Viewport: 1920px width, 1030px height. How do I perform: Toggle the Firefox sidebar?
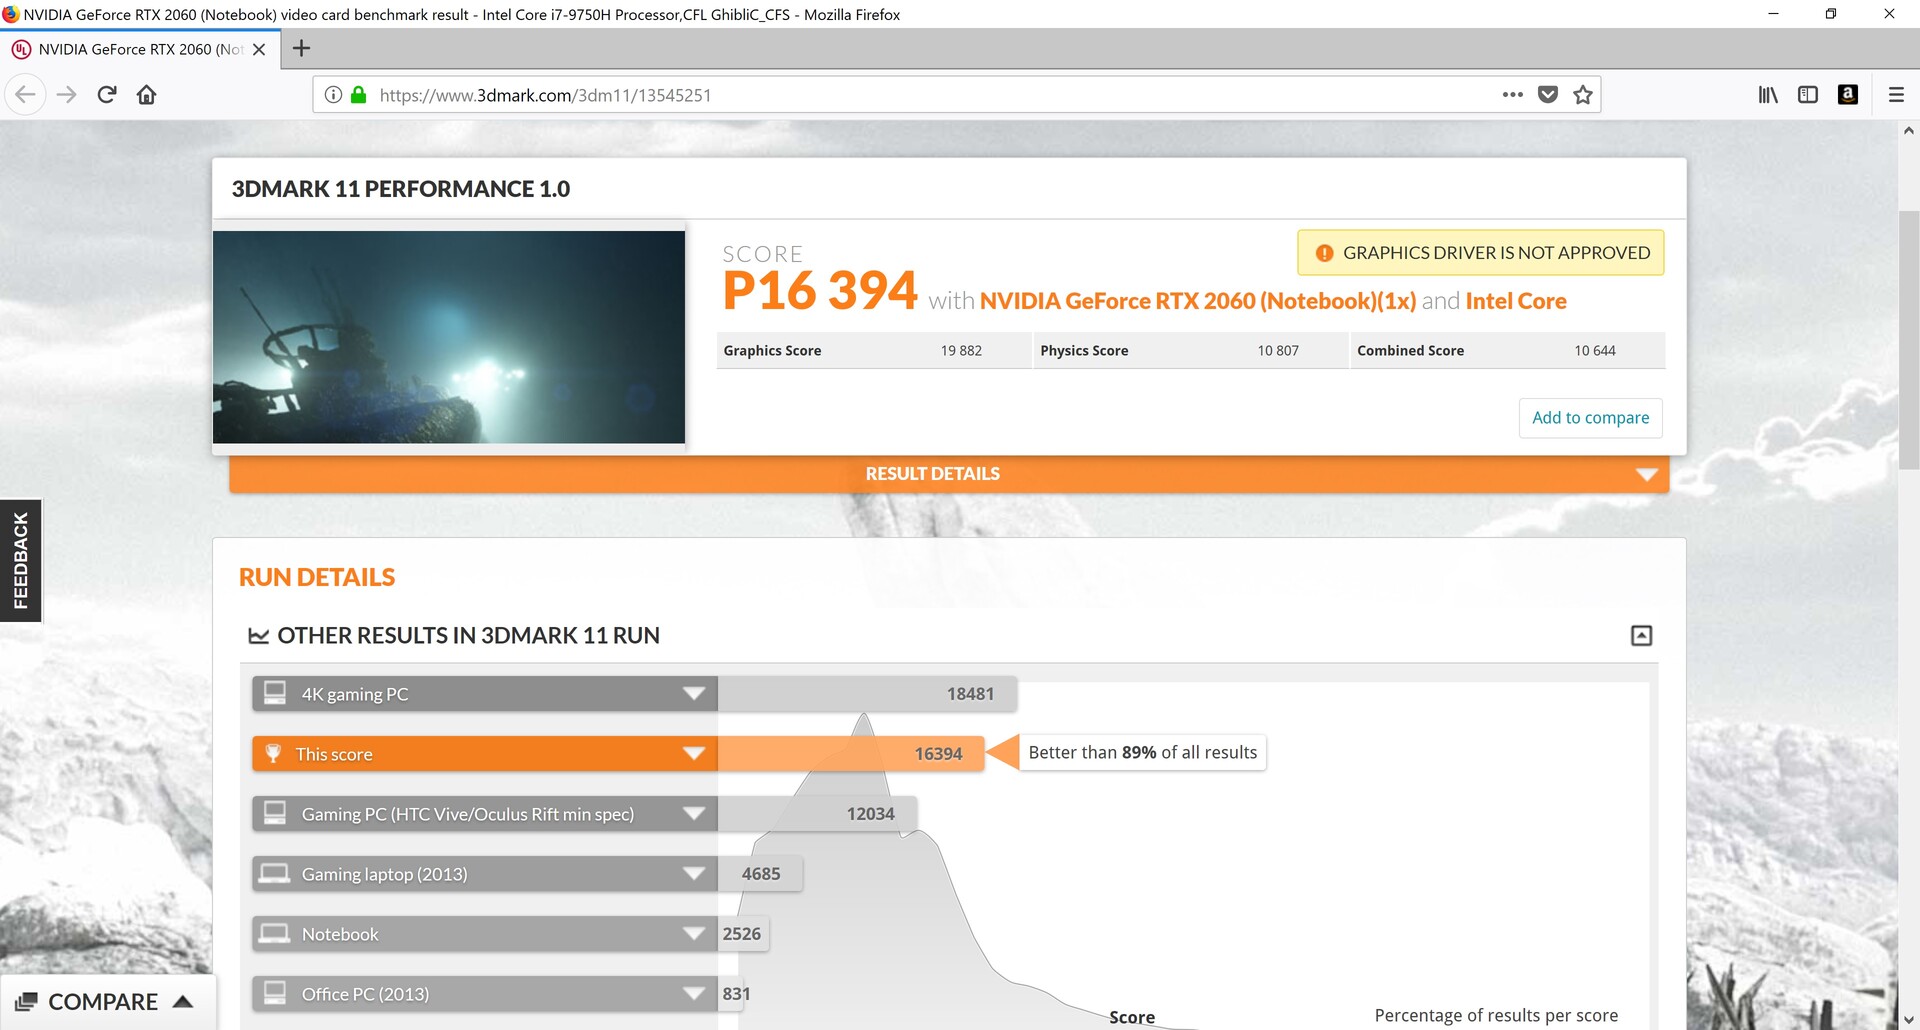[x=1808, y=95]
